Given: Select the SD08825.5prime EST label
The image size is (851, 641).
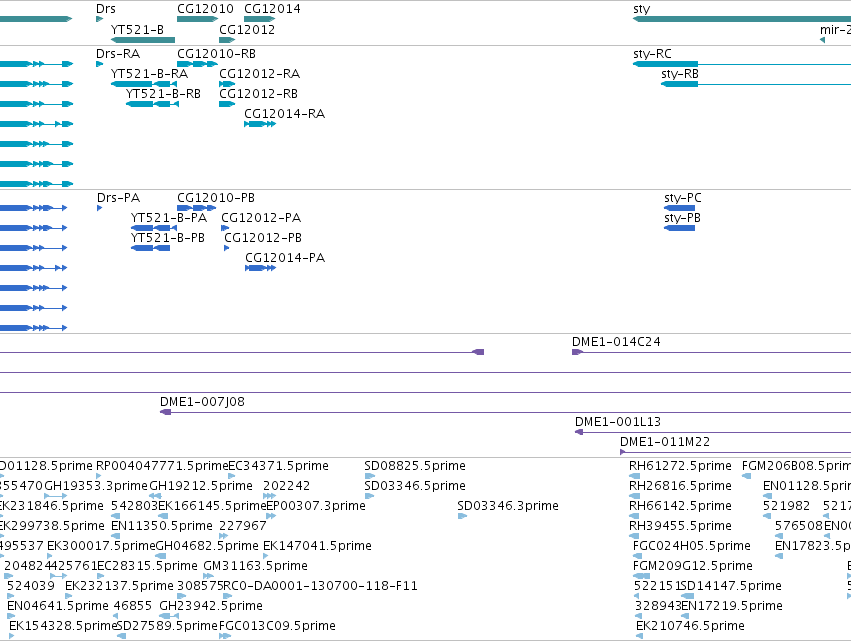Looking at the screenshot, I should [415, 466].
